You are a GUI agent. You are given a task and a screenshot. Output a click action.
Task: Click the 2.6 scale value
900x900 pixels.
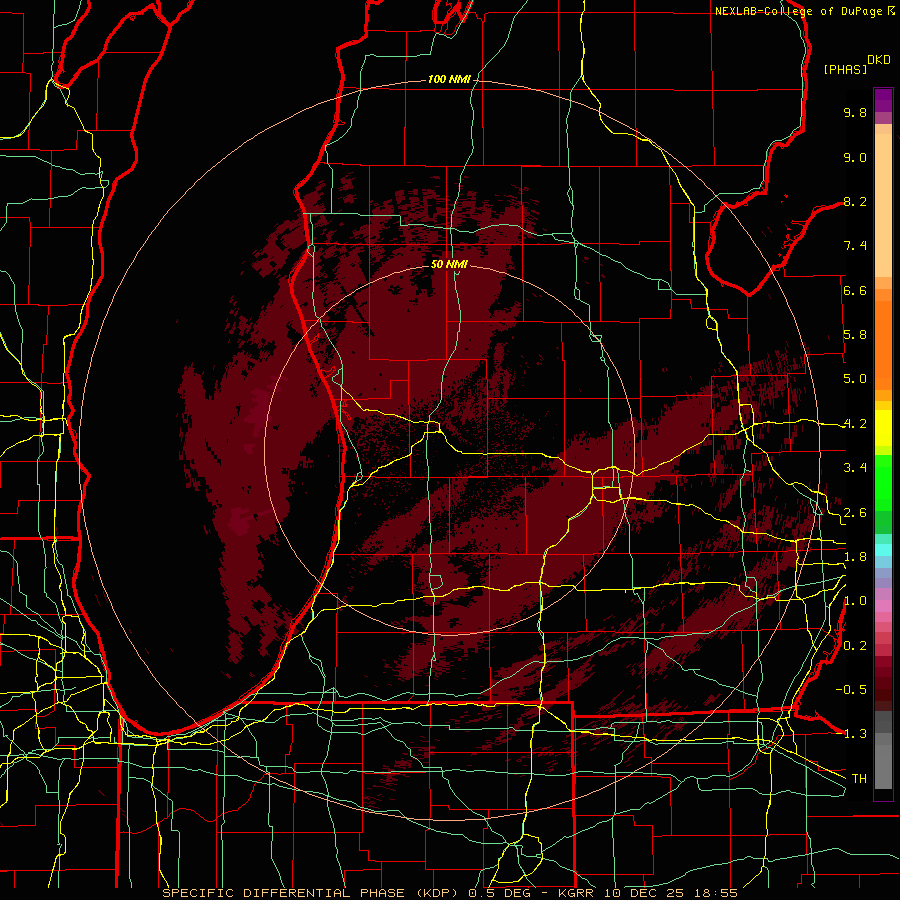855,513
